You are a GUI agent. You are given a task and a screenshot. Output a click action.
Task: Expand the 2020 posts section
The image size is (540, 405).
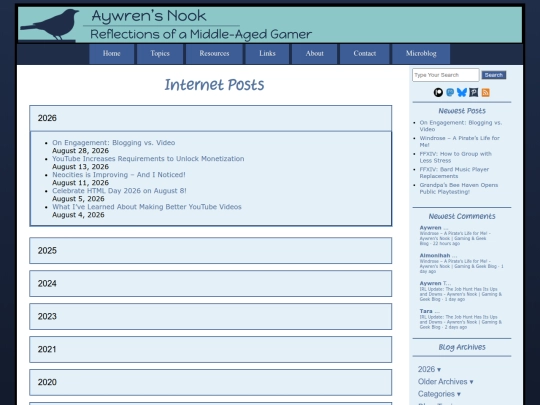pyautogui.click(x=210, y=382)
